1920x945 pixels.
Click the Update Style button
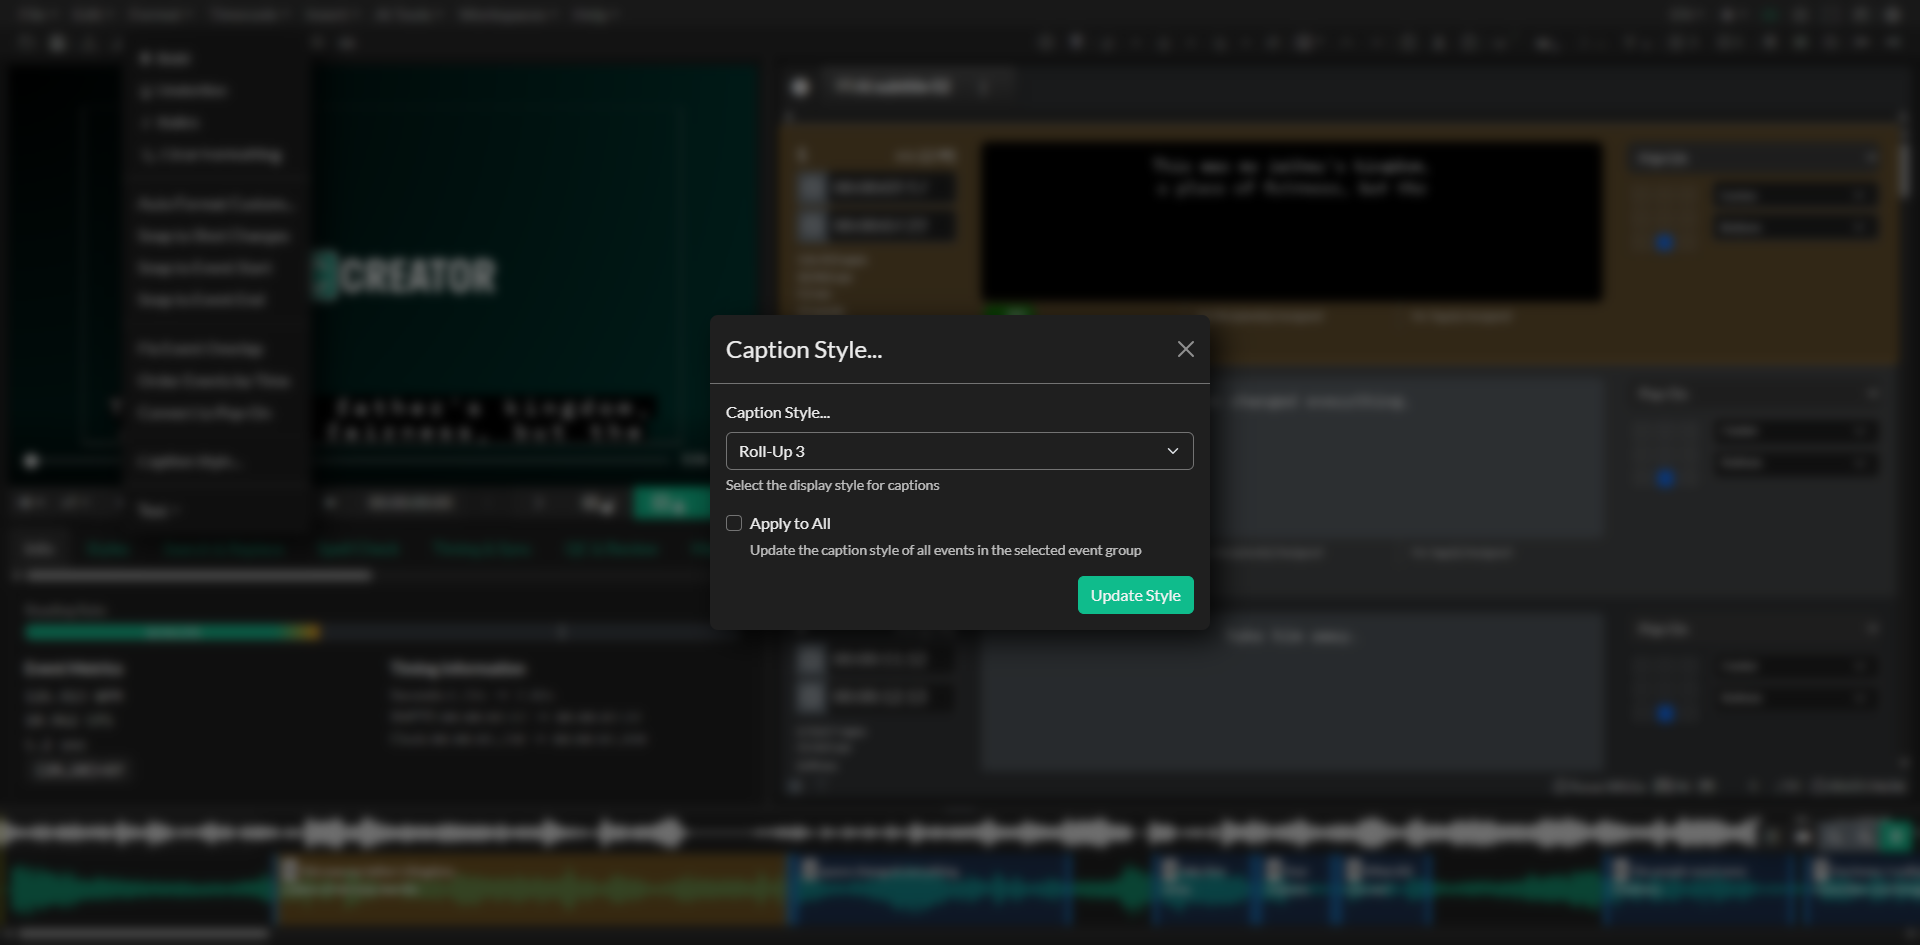[1135, 594]
